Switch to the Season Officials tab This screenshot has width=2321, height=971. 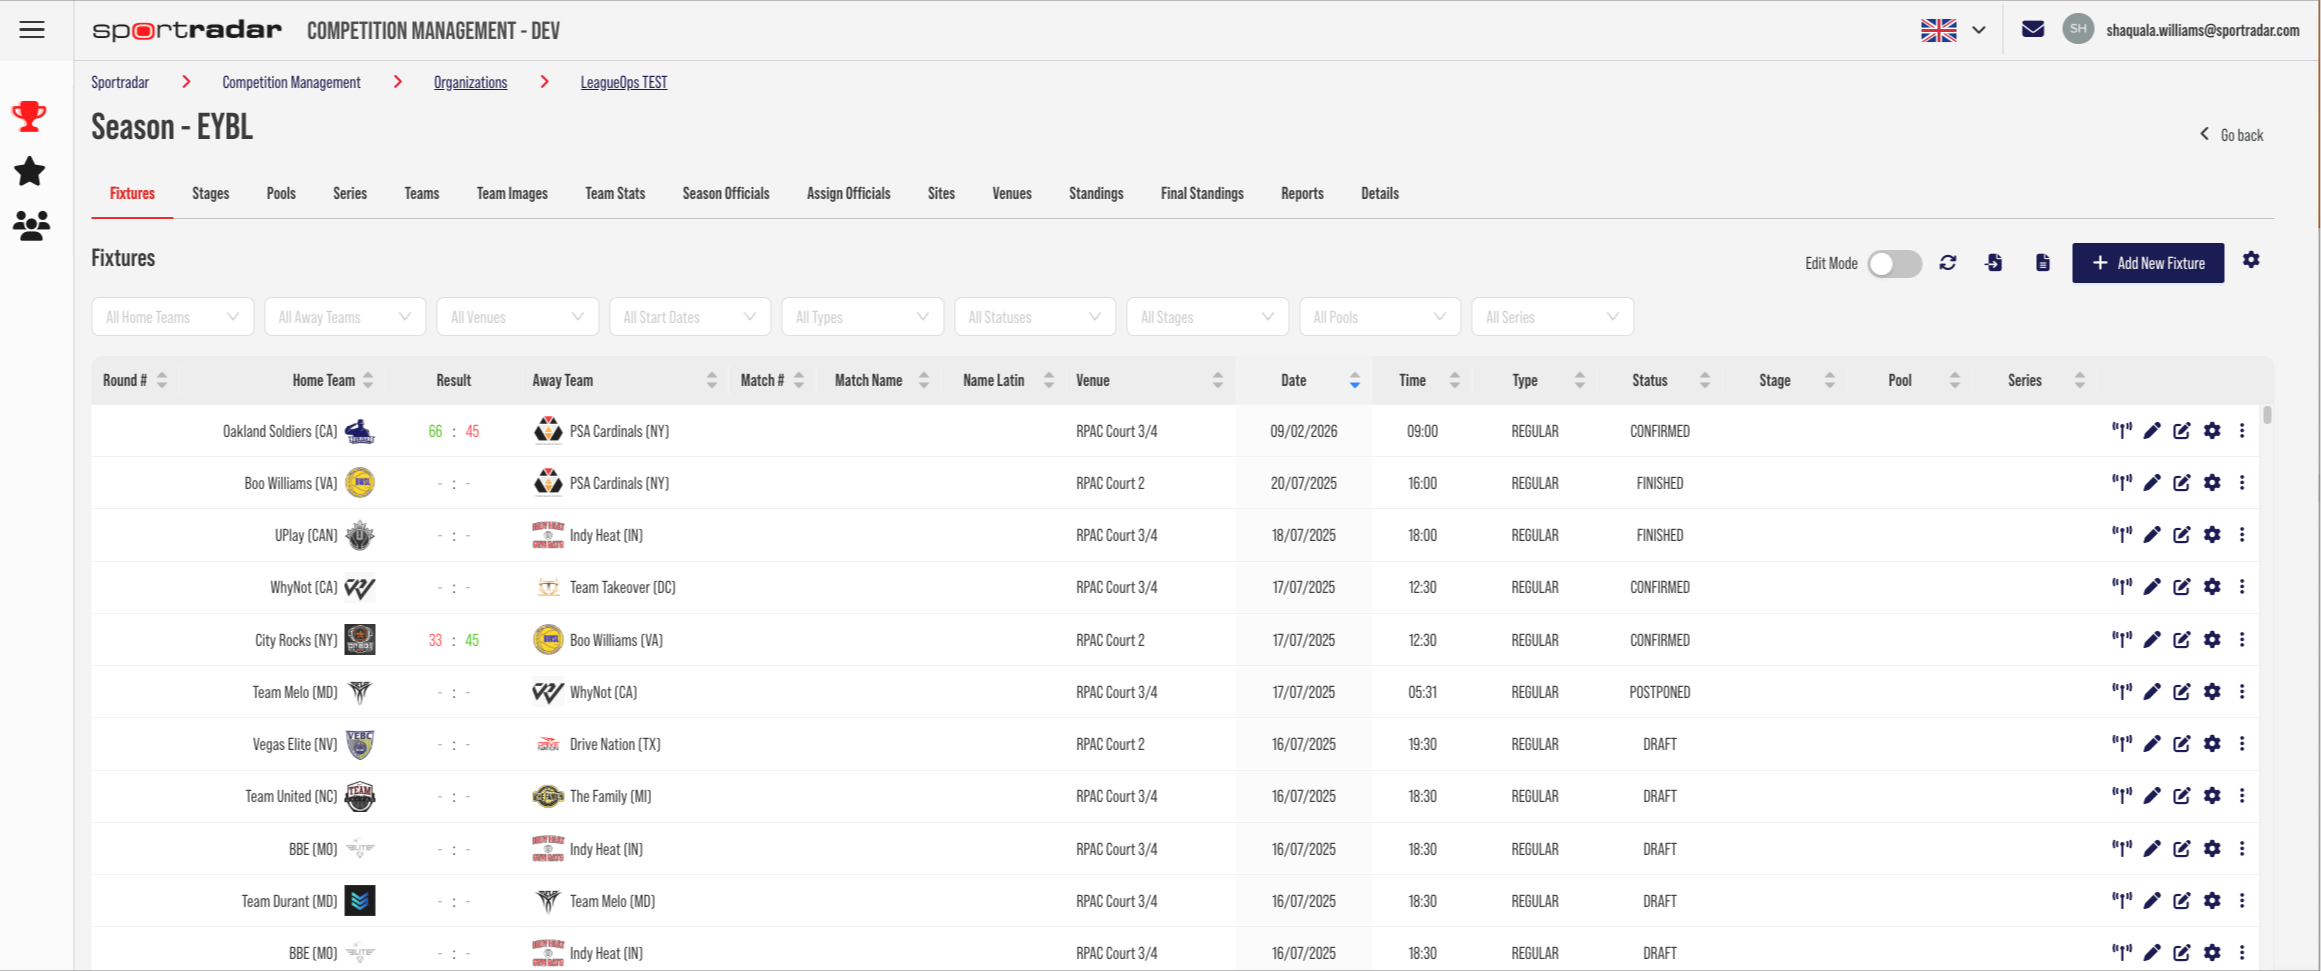pos(726,193)
